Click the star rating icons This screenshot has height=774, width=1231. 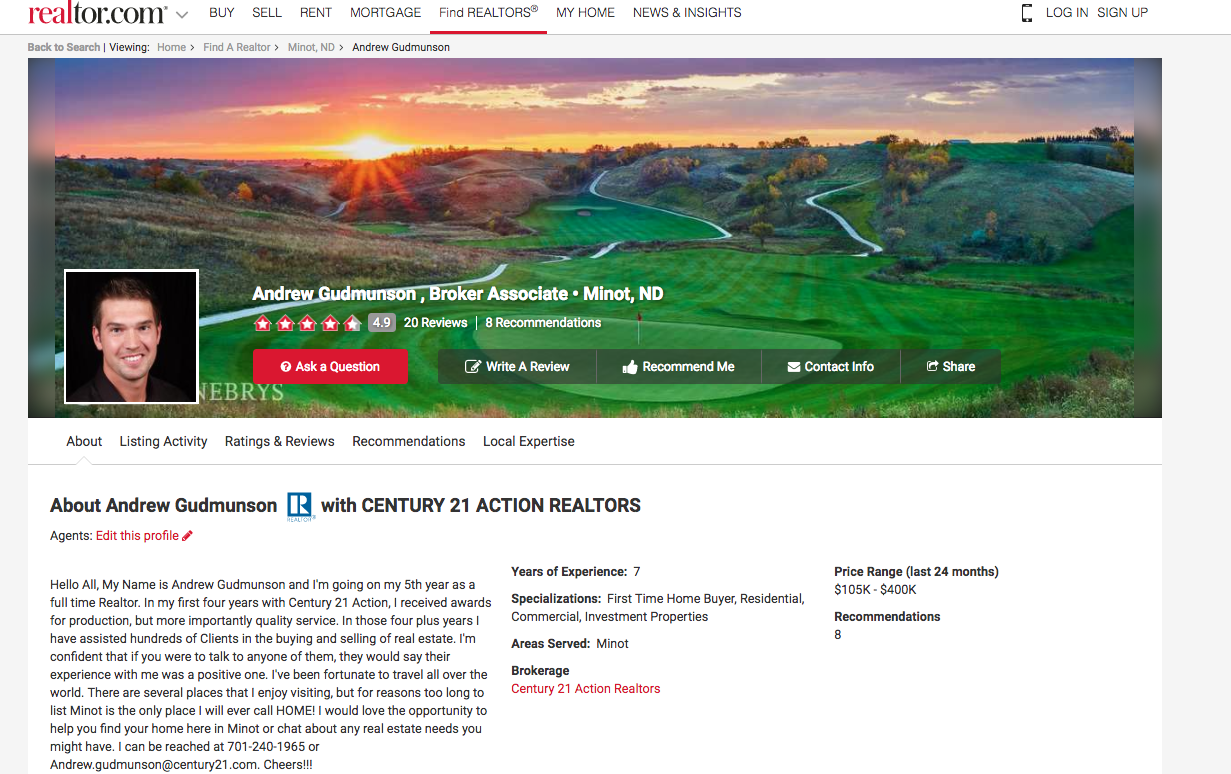[x=308, y=323]
